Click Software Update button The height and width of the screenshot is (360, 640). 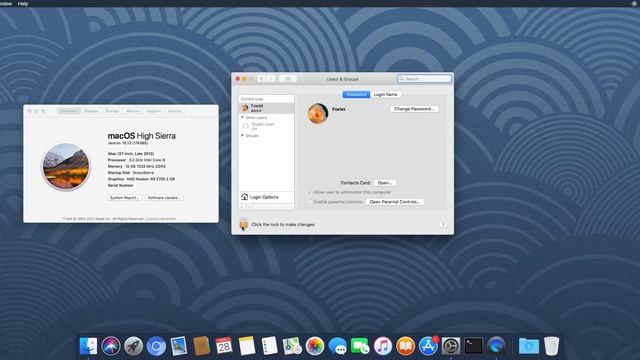click(164, 198)
